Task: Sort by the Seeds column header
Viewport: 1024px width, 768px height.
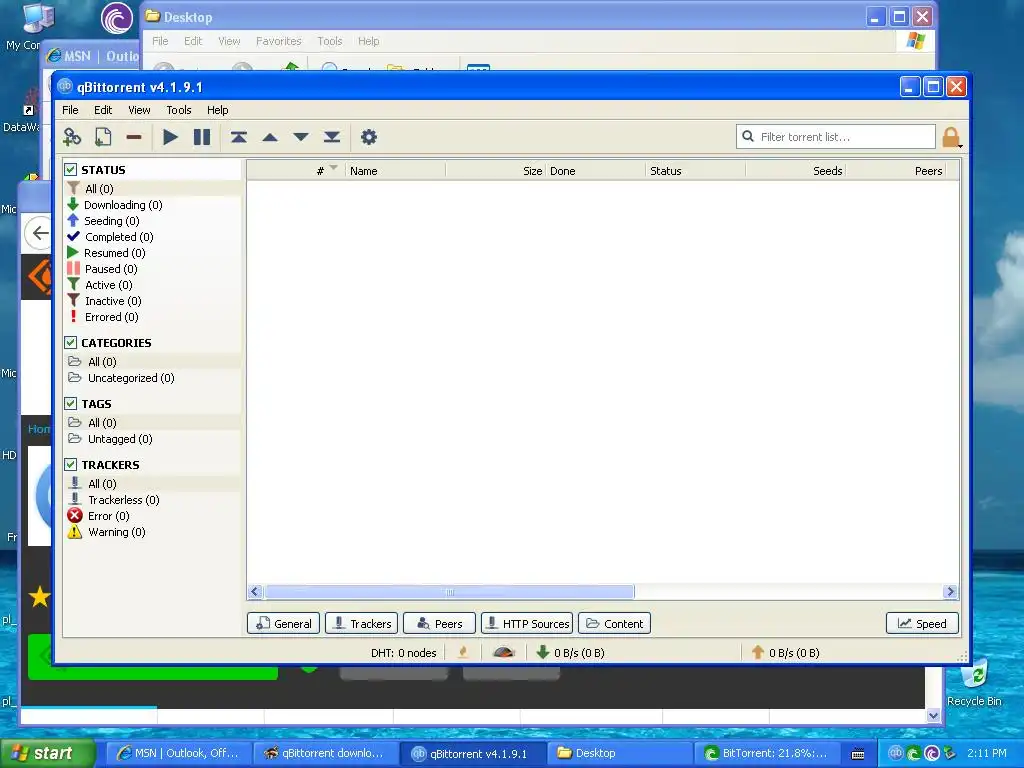Action: [x=795, y=170]
